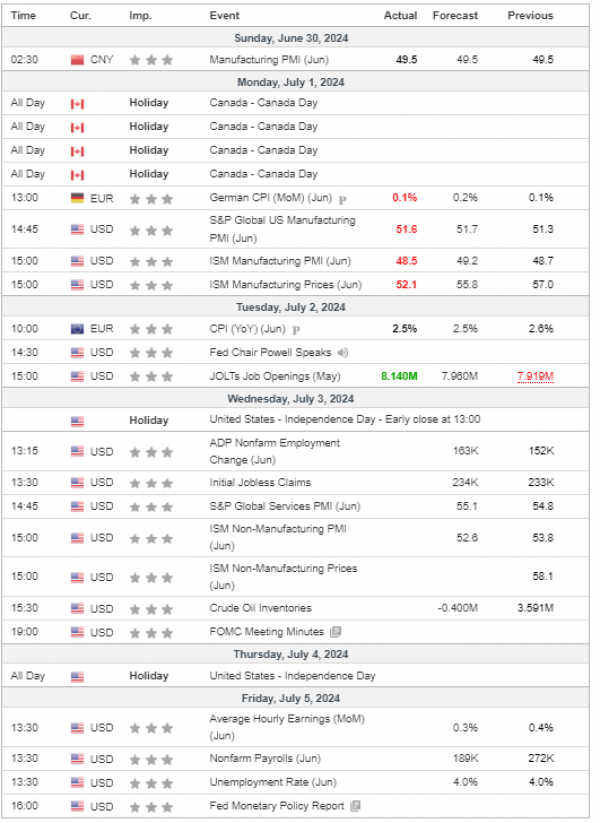The width and height of the screenshot is (600, 823).
Task: Click the revised previous value 7.919M
Action: coord(535,376)
